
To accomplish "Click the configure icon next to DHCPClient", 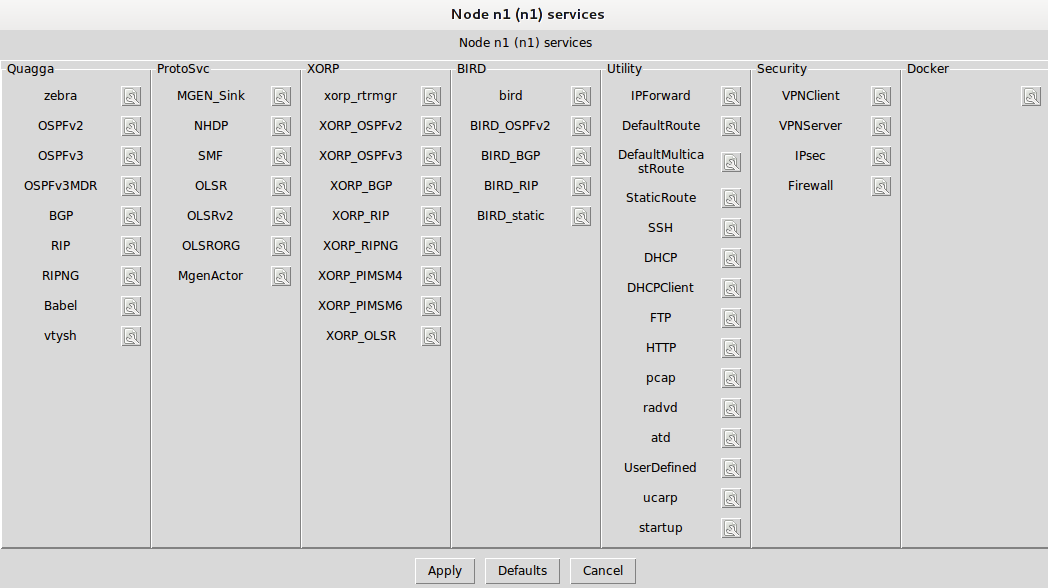I will [x=731, y=289].
